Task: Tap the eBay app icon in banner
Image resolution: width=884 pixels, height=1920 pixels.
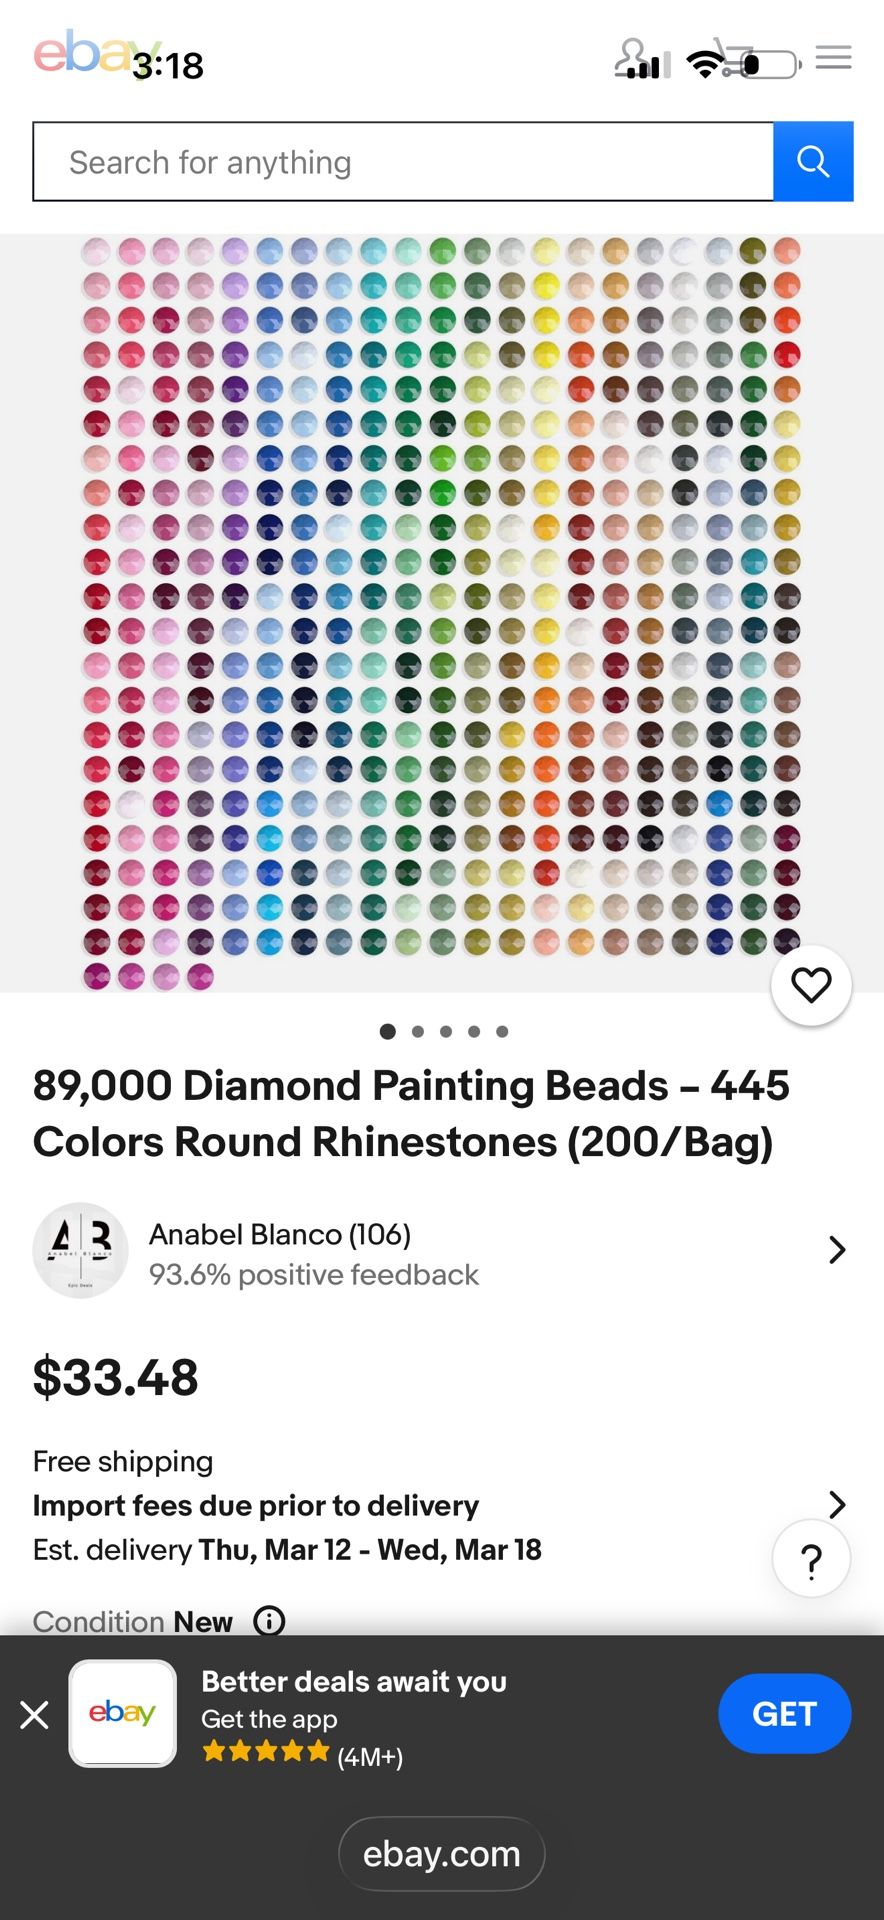Action: tap(122, 1714)
